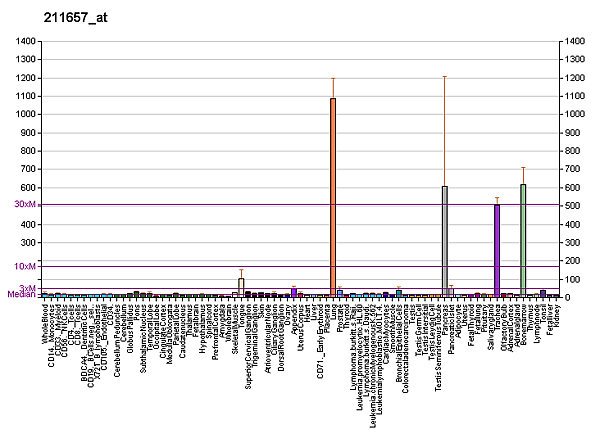Viewport: 600px width, 434px height.
Task: Click the BronchialEpithelialCells axis label
Action: pos(398,347)
